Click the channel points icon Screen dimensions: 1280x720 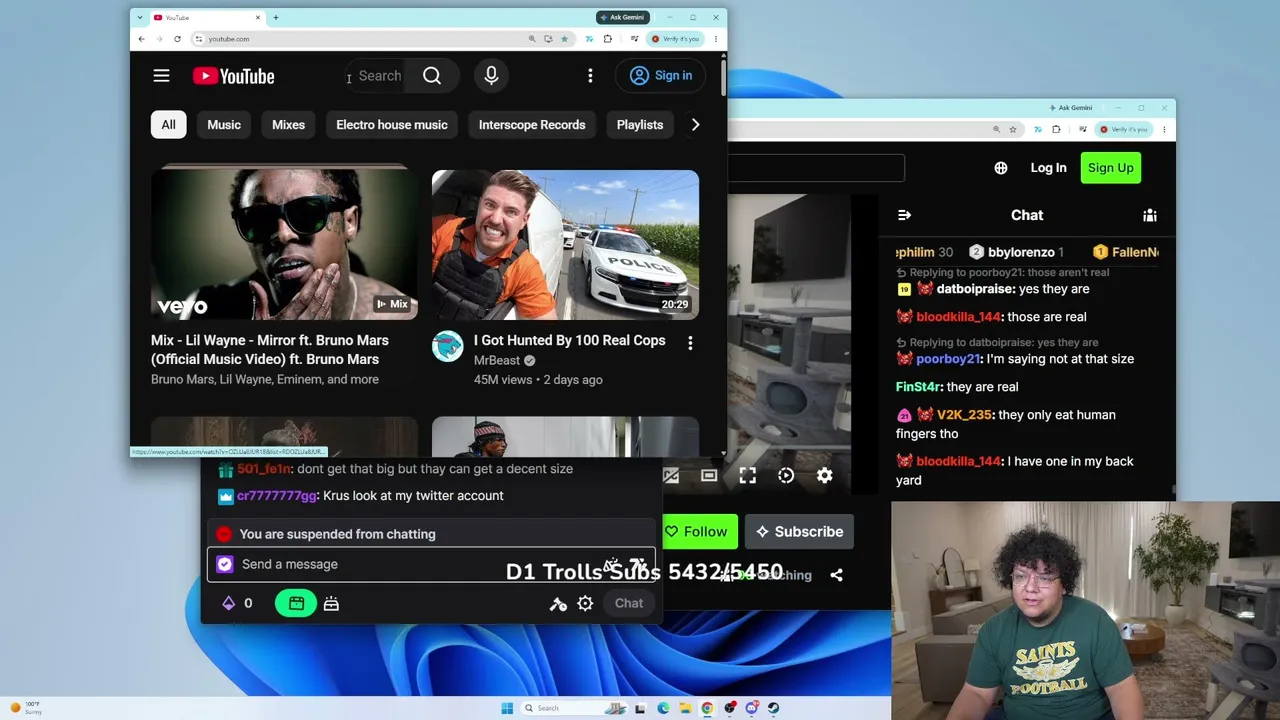click(x=229, y=603)
